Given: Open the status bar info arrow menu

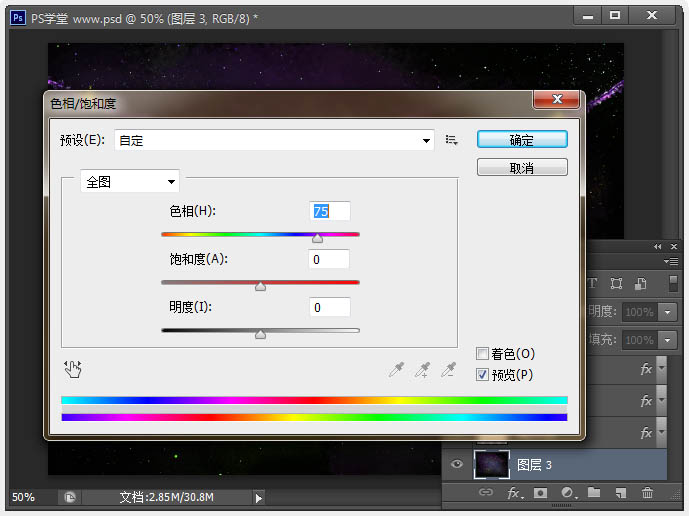Looking at the screenshot, I should point(259,498).
